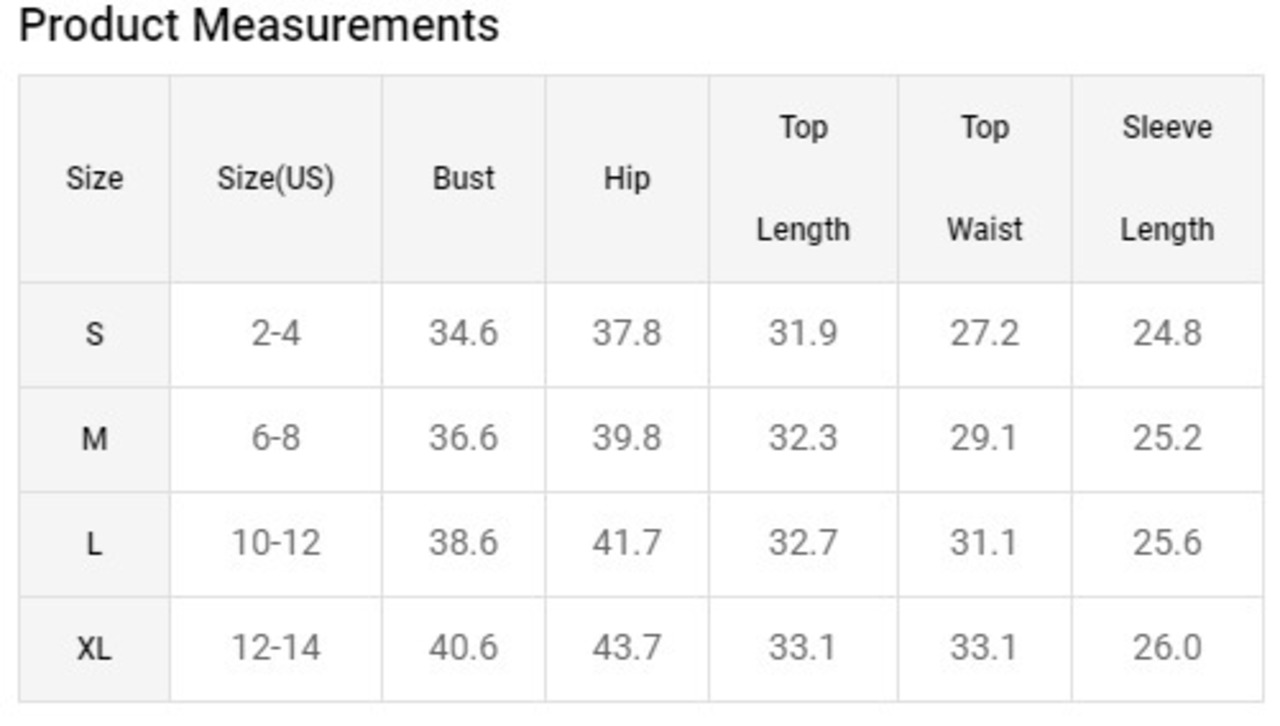
Task: Click the Product Measurements heading
Action: coord(259,24)
